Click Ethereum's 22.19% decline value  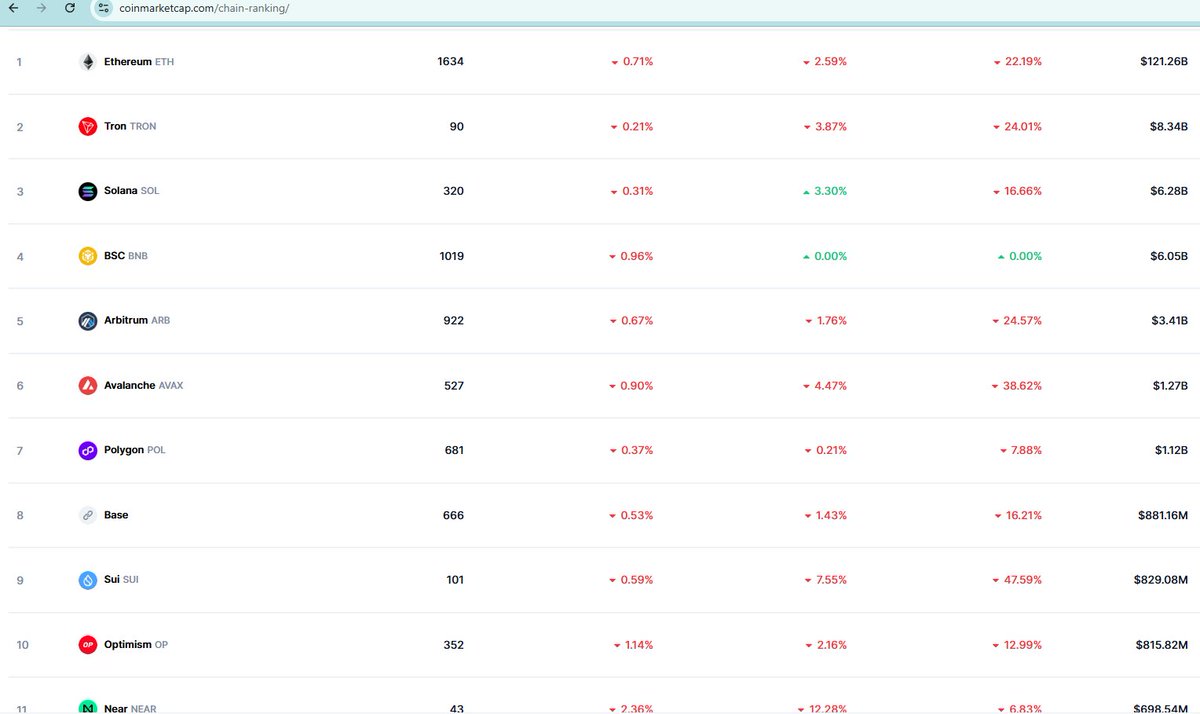coord(1017,62)
